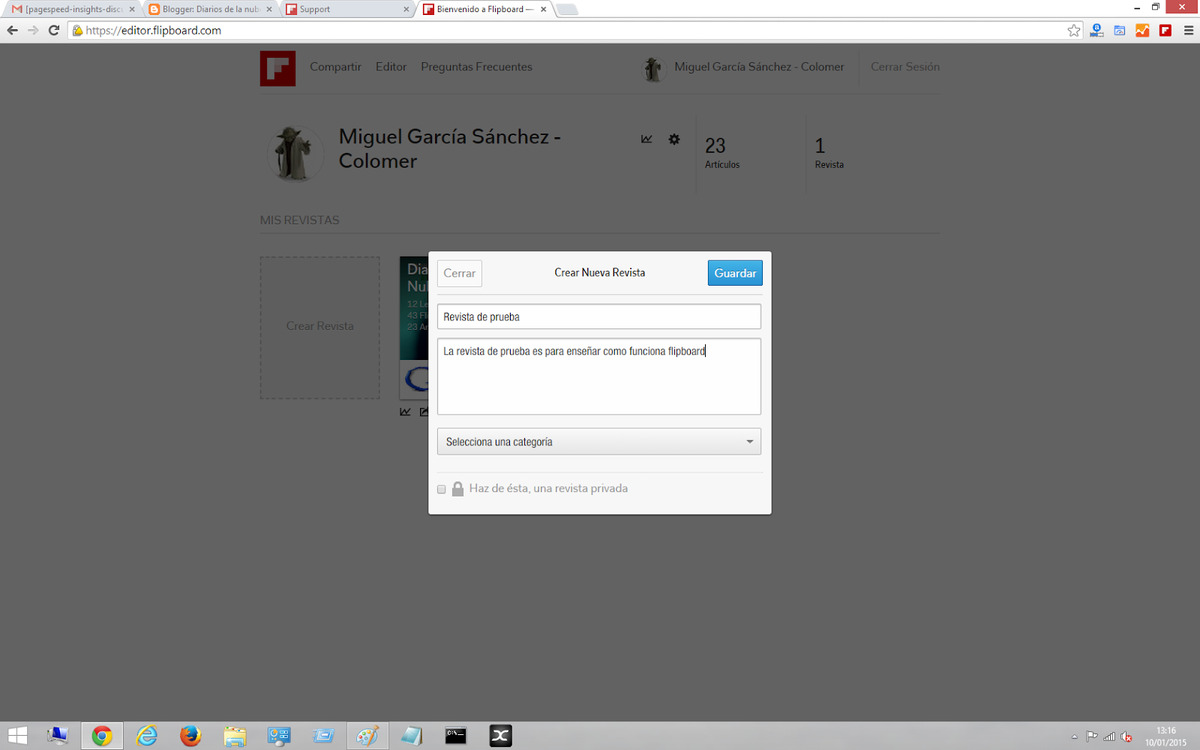This screenshot has width=1200, height=750.
Task: Click the Flipboard extension icon in Chrome toolbar
Action: pyautogui.click(x=1165, y=30)
